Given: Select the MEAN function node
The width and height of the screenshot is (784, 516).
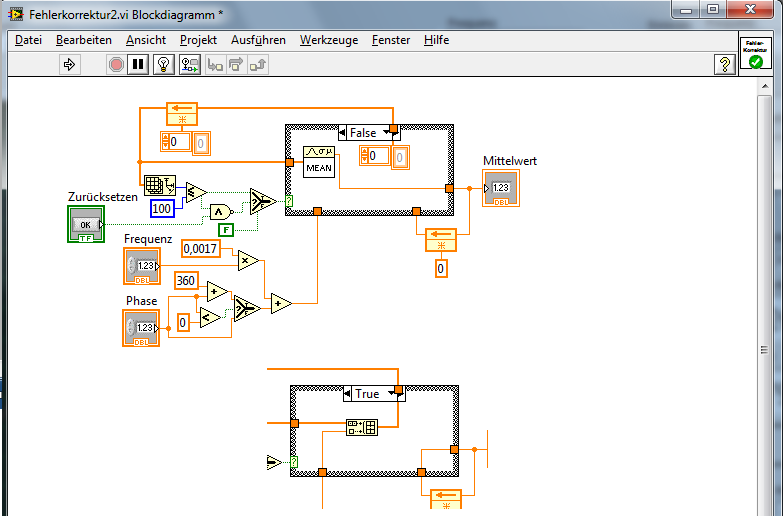Looking at the screenshot, I should pos(318,162).
